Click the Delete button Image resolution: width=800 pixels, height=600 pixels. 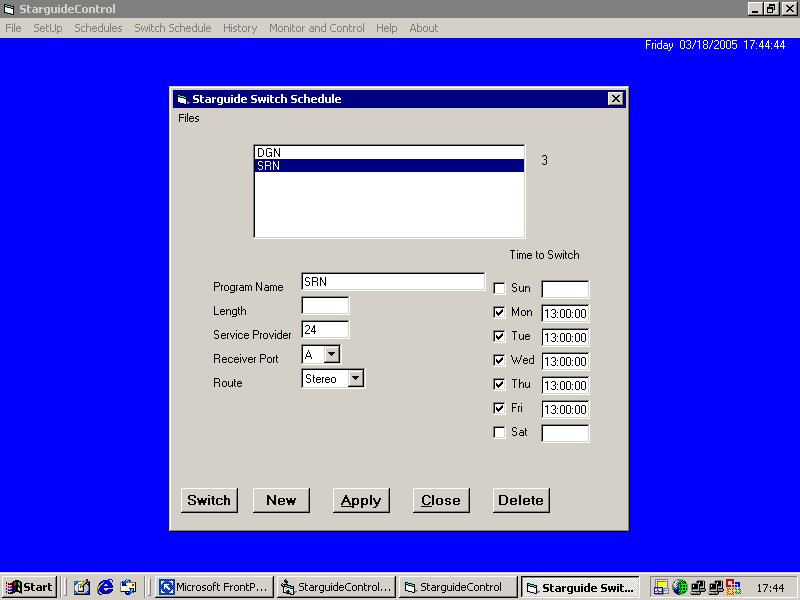521,500
